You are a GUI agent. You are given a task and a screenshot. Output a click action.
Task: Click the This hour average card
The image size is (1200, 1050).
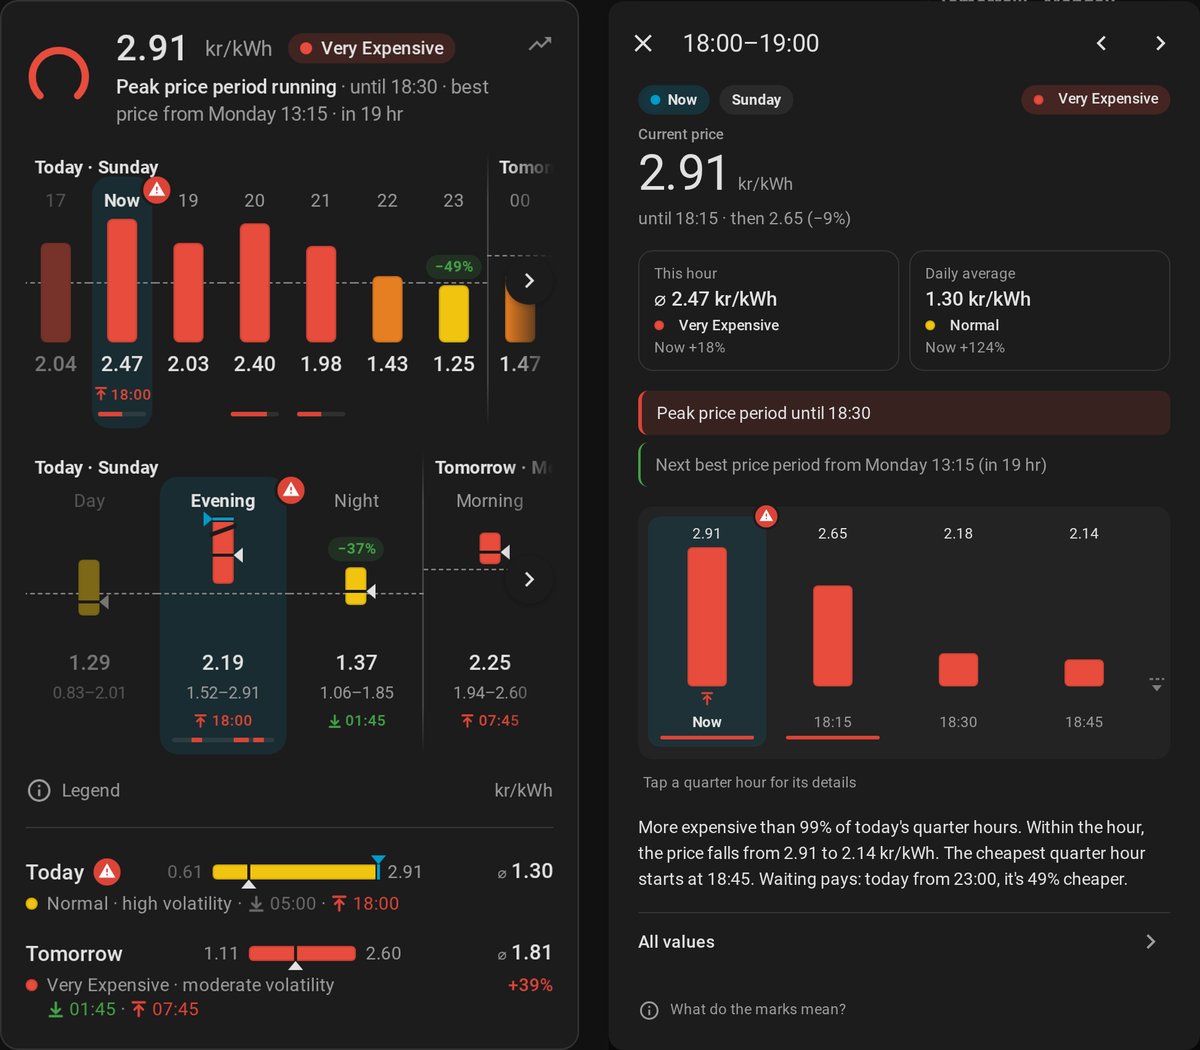[768, 310]
